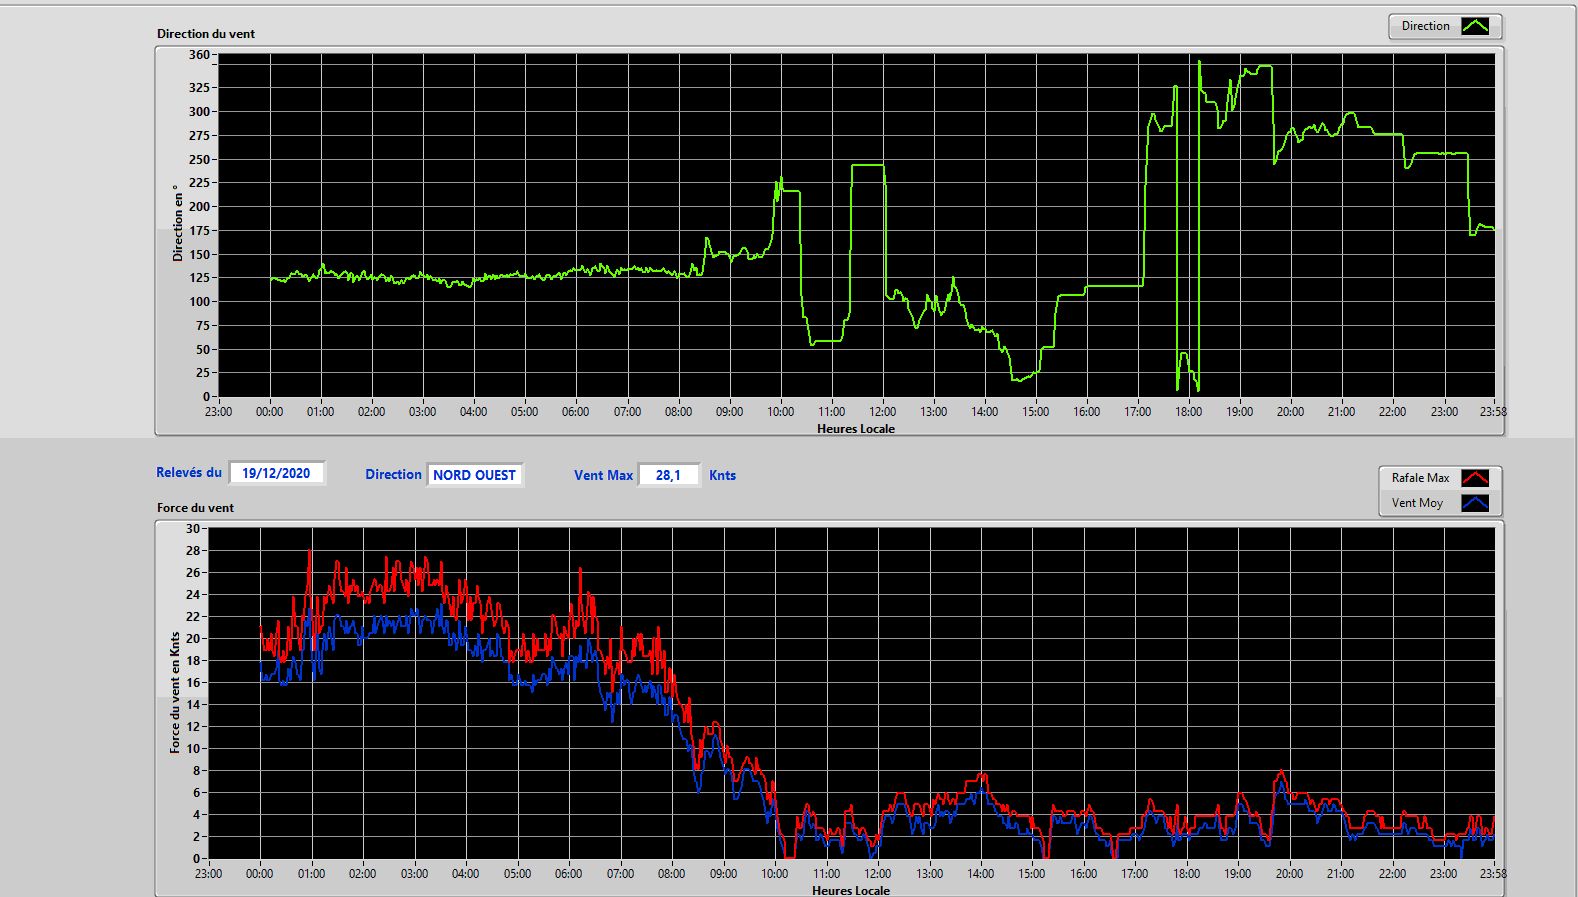Click the 14 value on wind force axis
This screenshot has height=897, width=1578.
(193, 705)
